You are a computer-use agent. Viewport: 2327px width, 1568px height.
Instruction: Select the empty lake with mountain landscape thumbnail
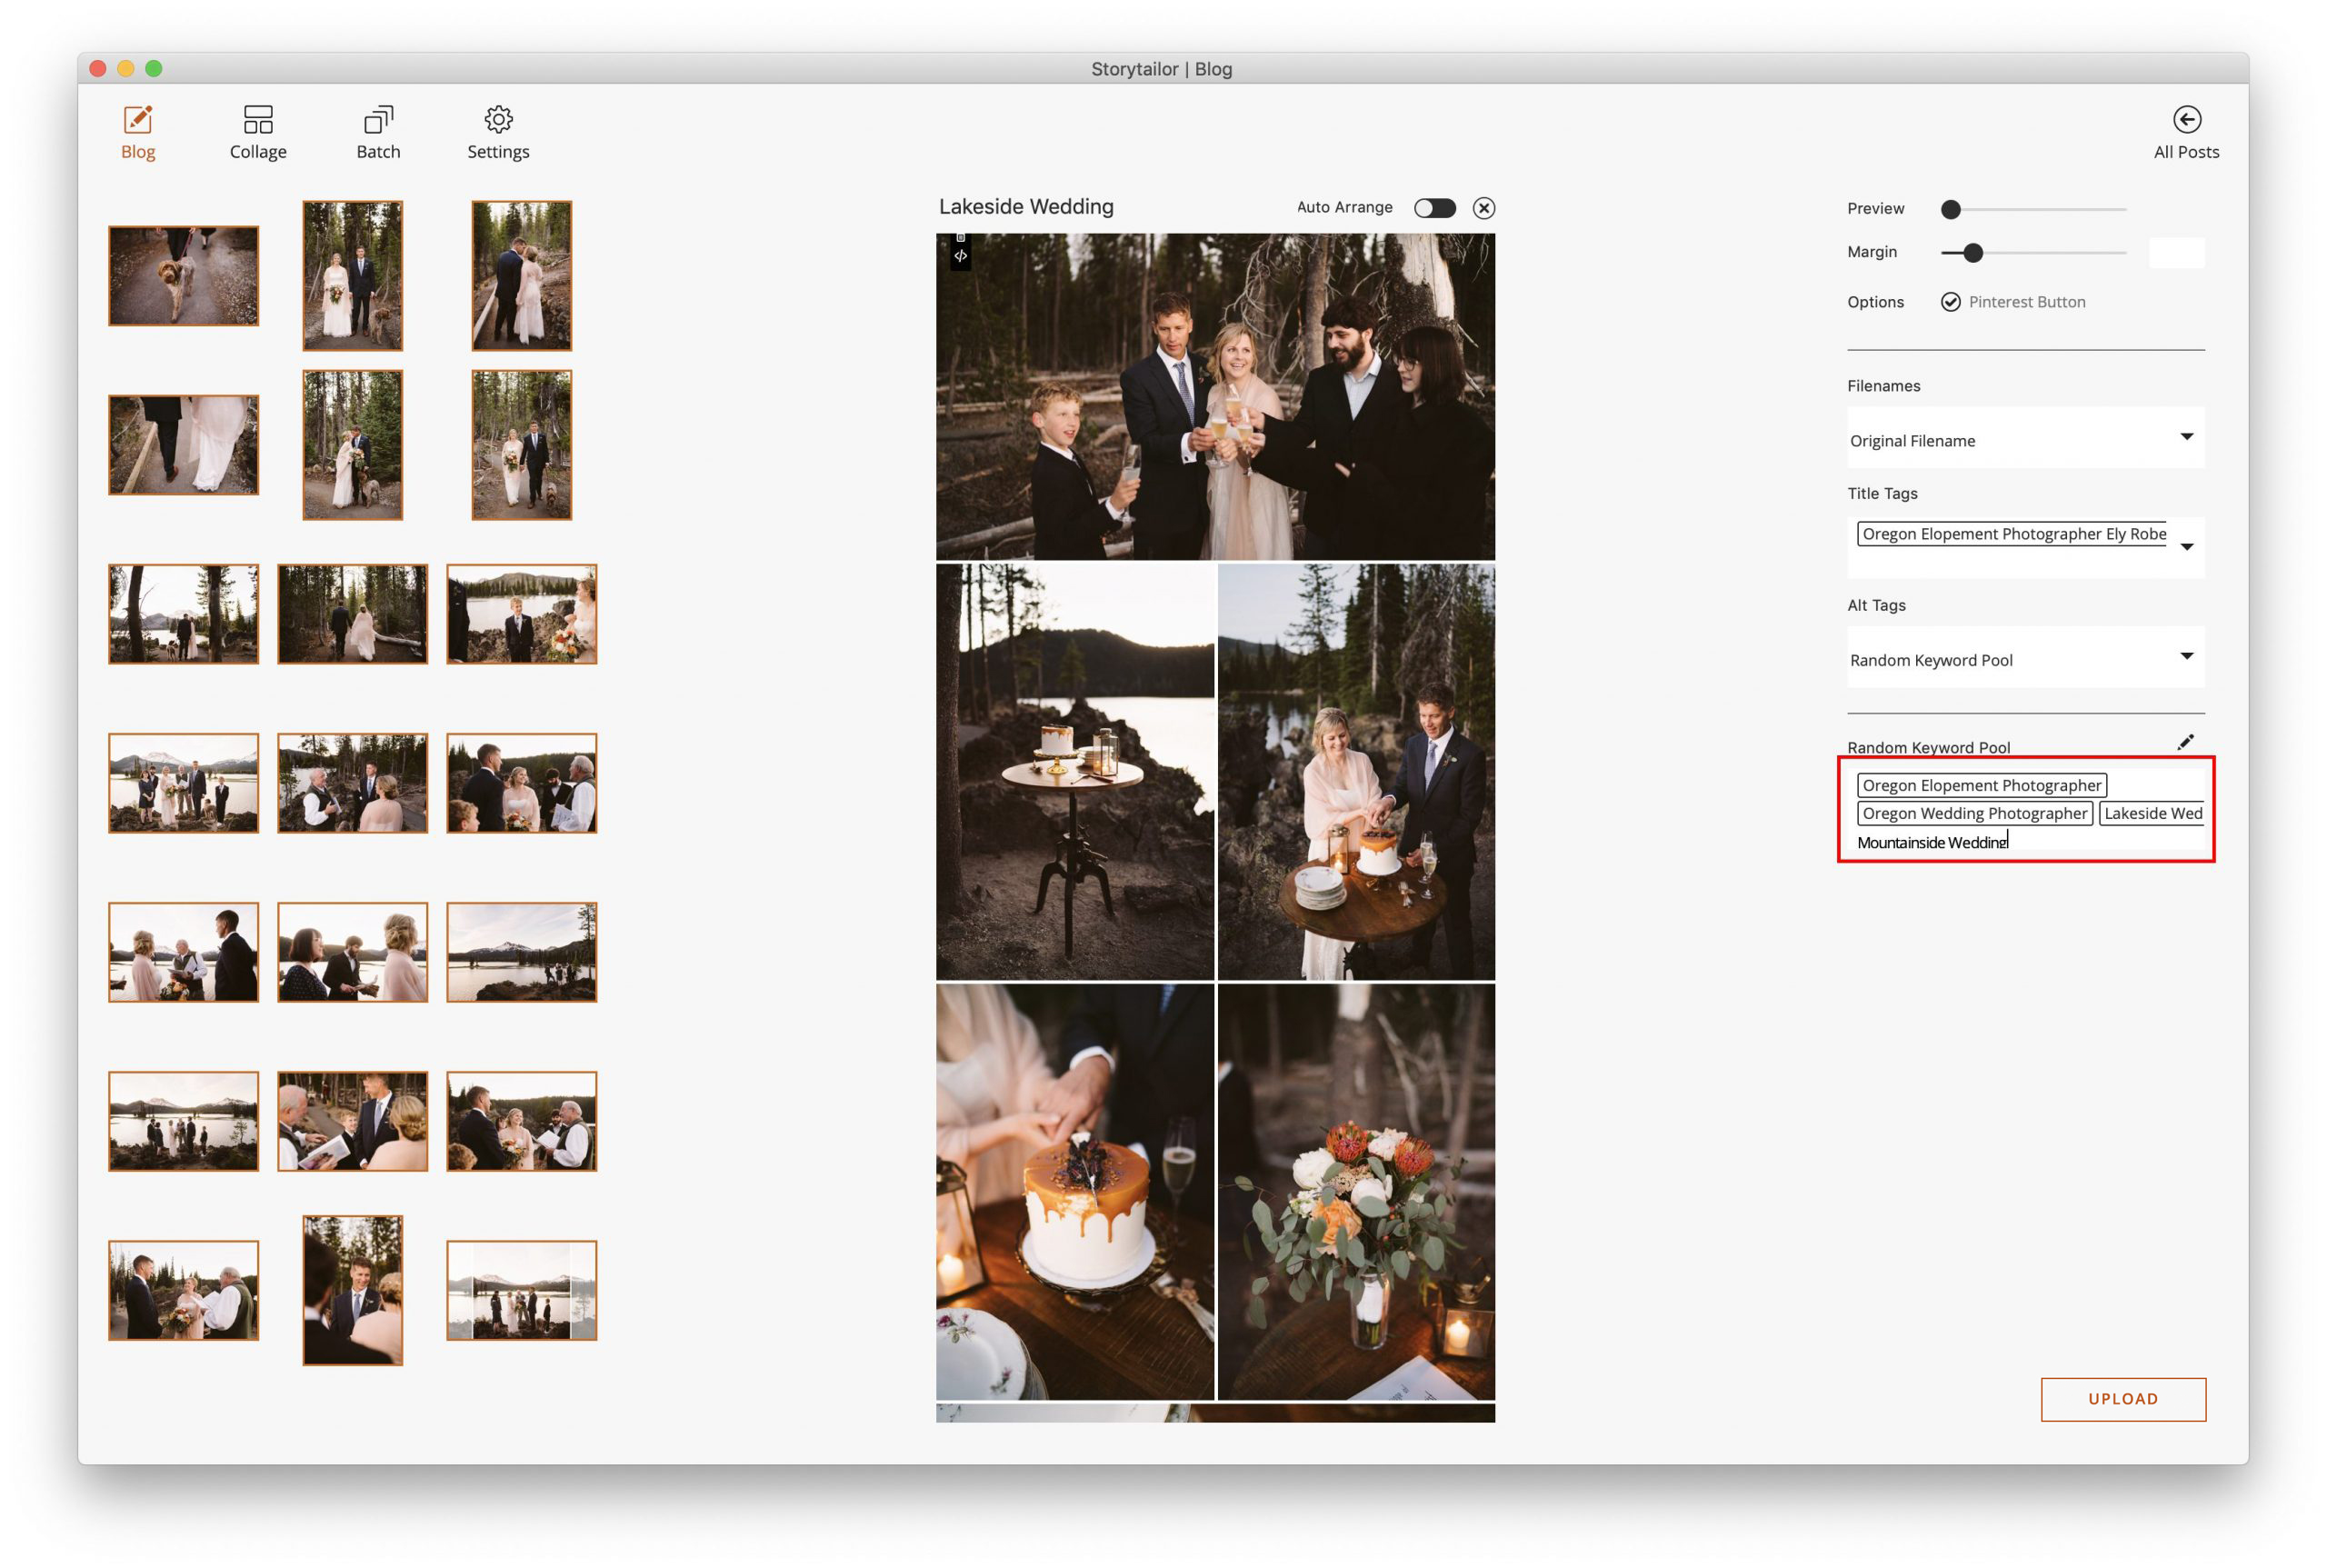(521, 952)
